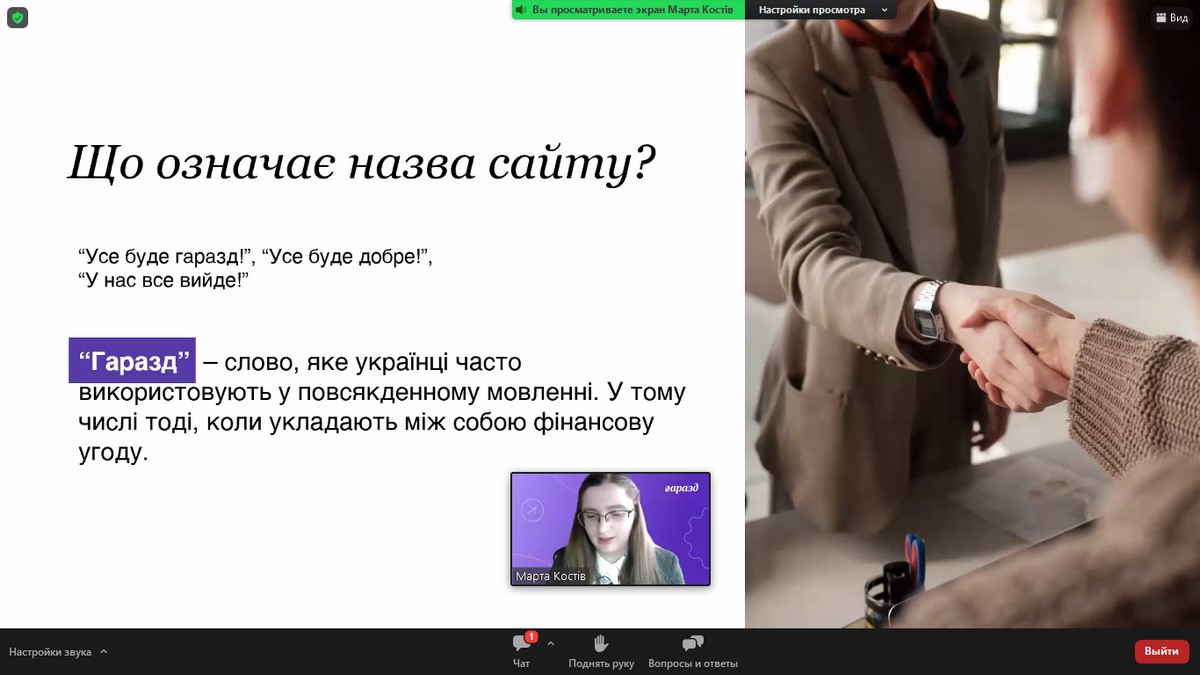Screen dimensions: 1200x675
Task: Click the Настройки звука label
Action: 50,652
